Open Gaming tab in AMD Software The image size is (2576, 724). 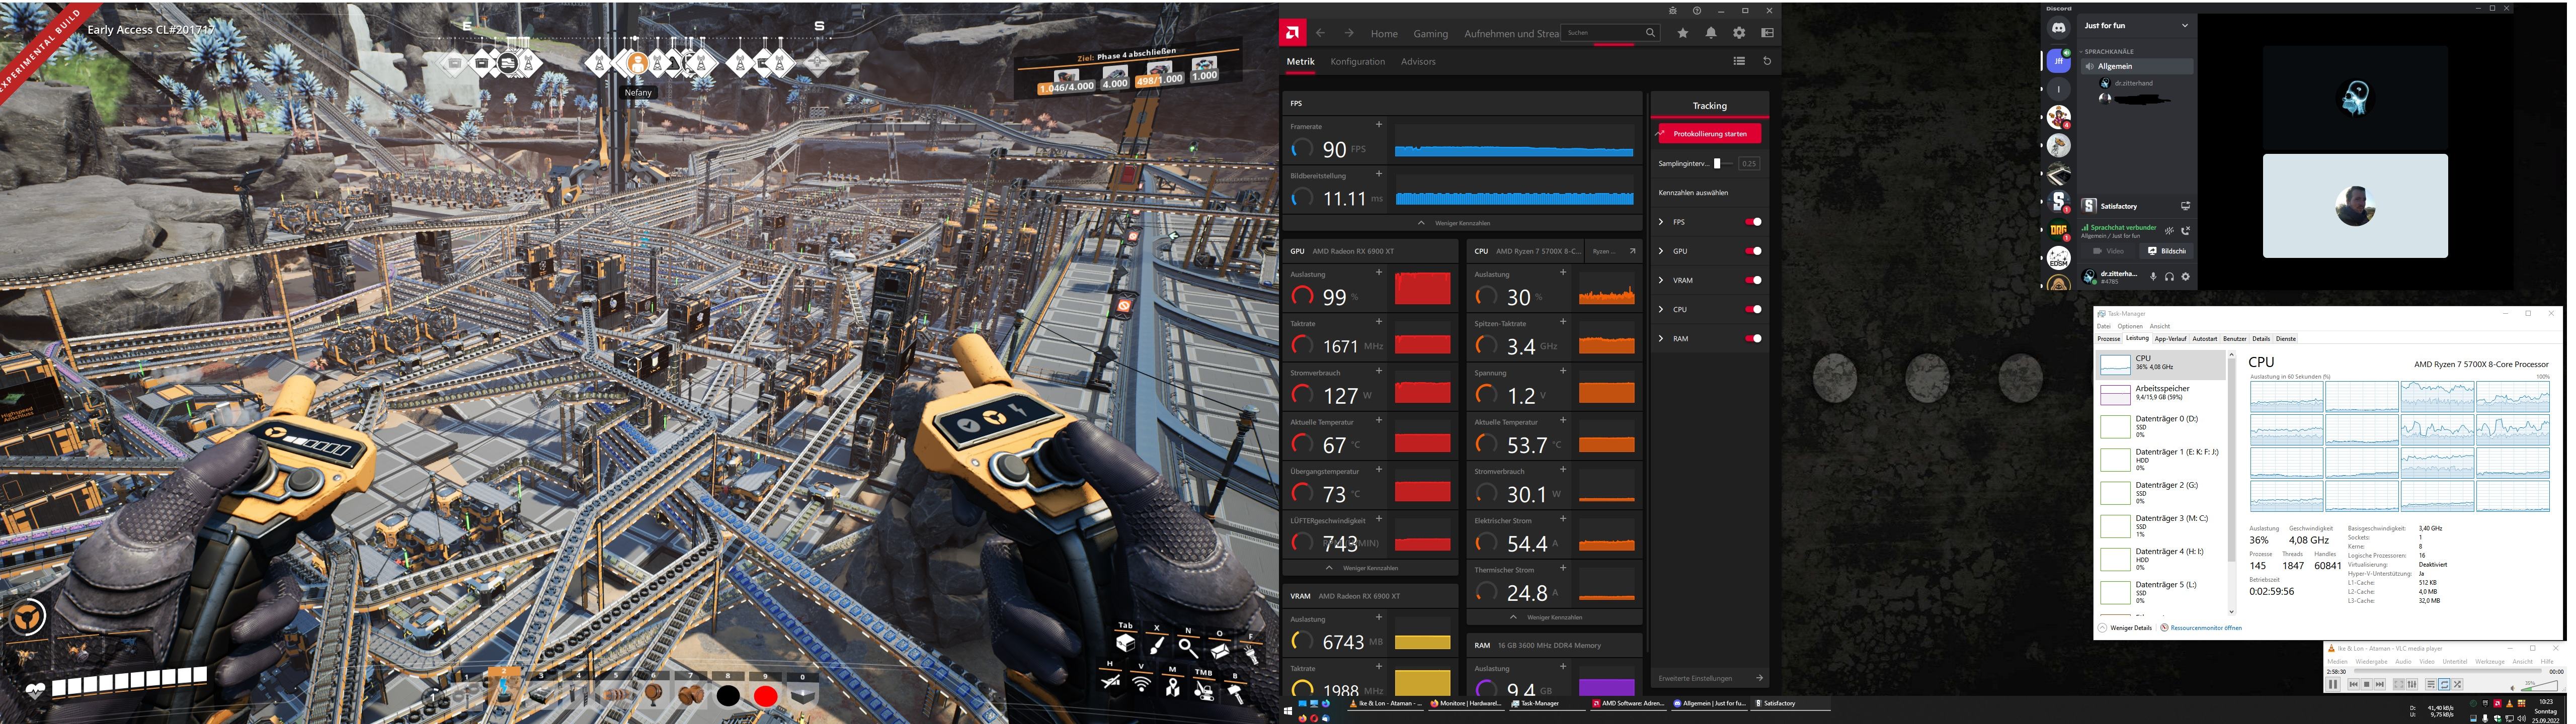click(x=1430, y=34)
